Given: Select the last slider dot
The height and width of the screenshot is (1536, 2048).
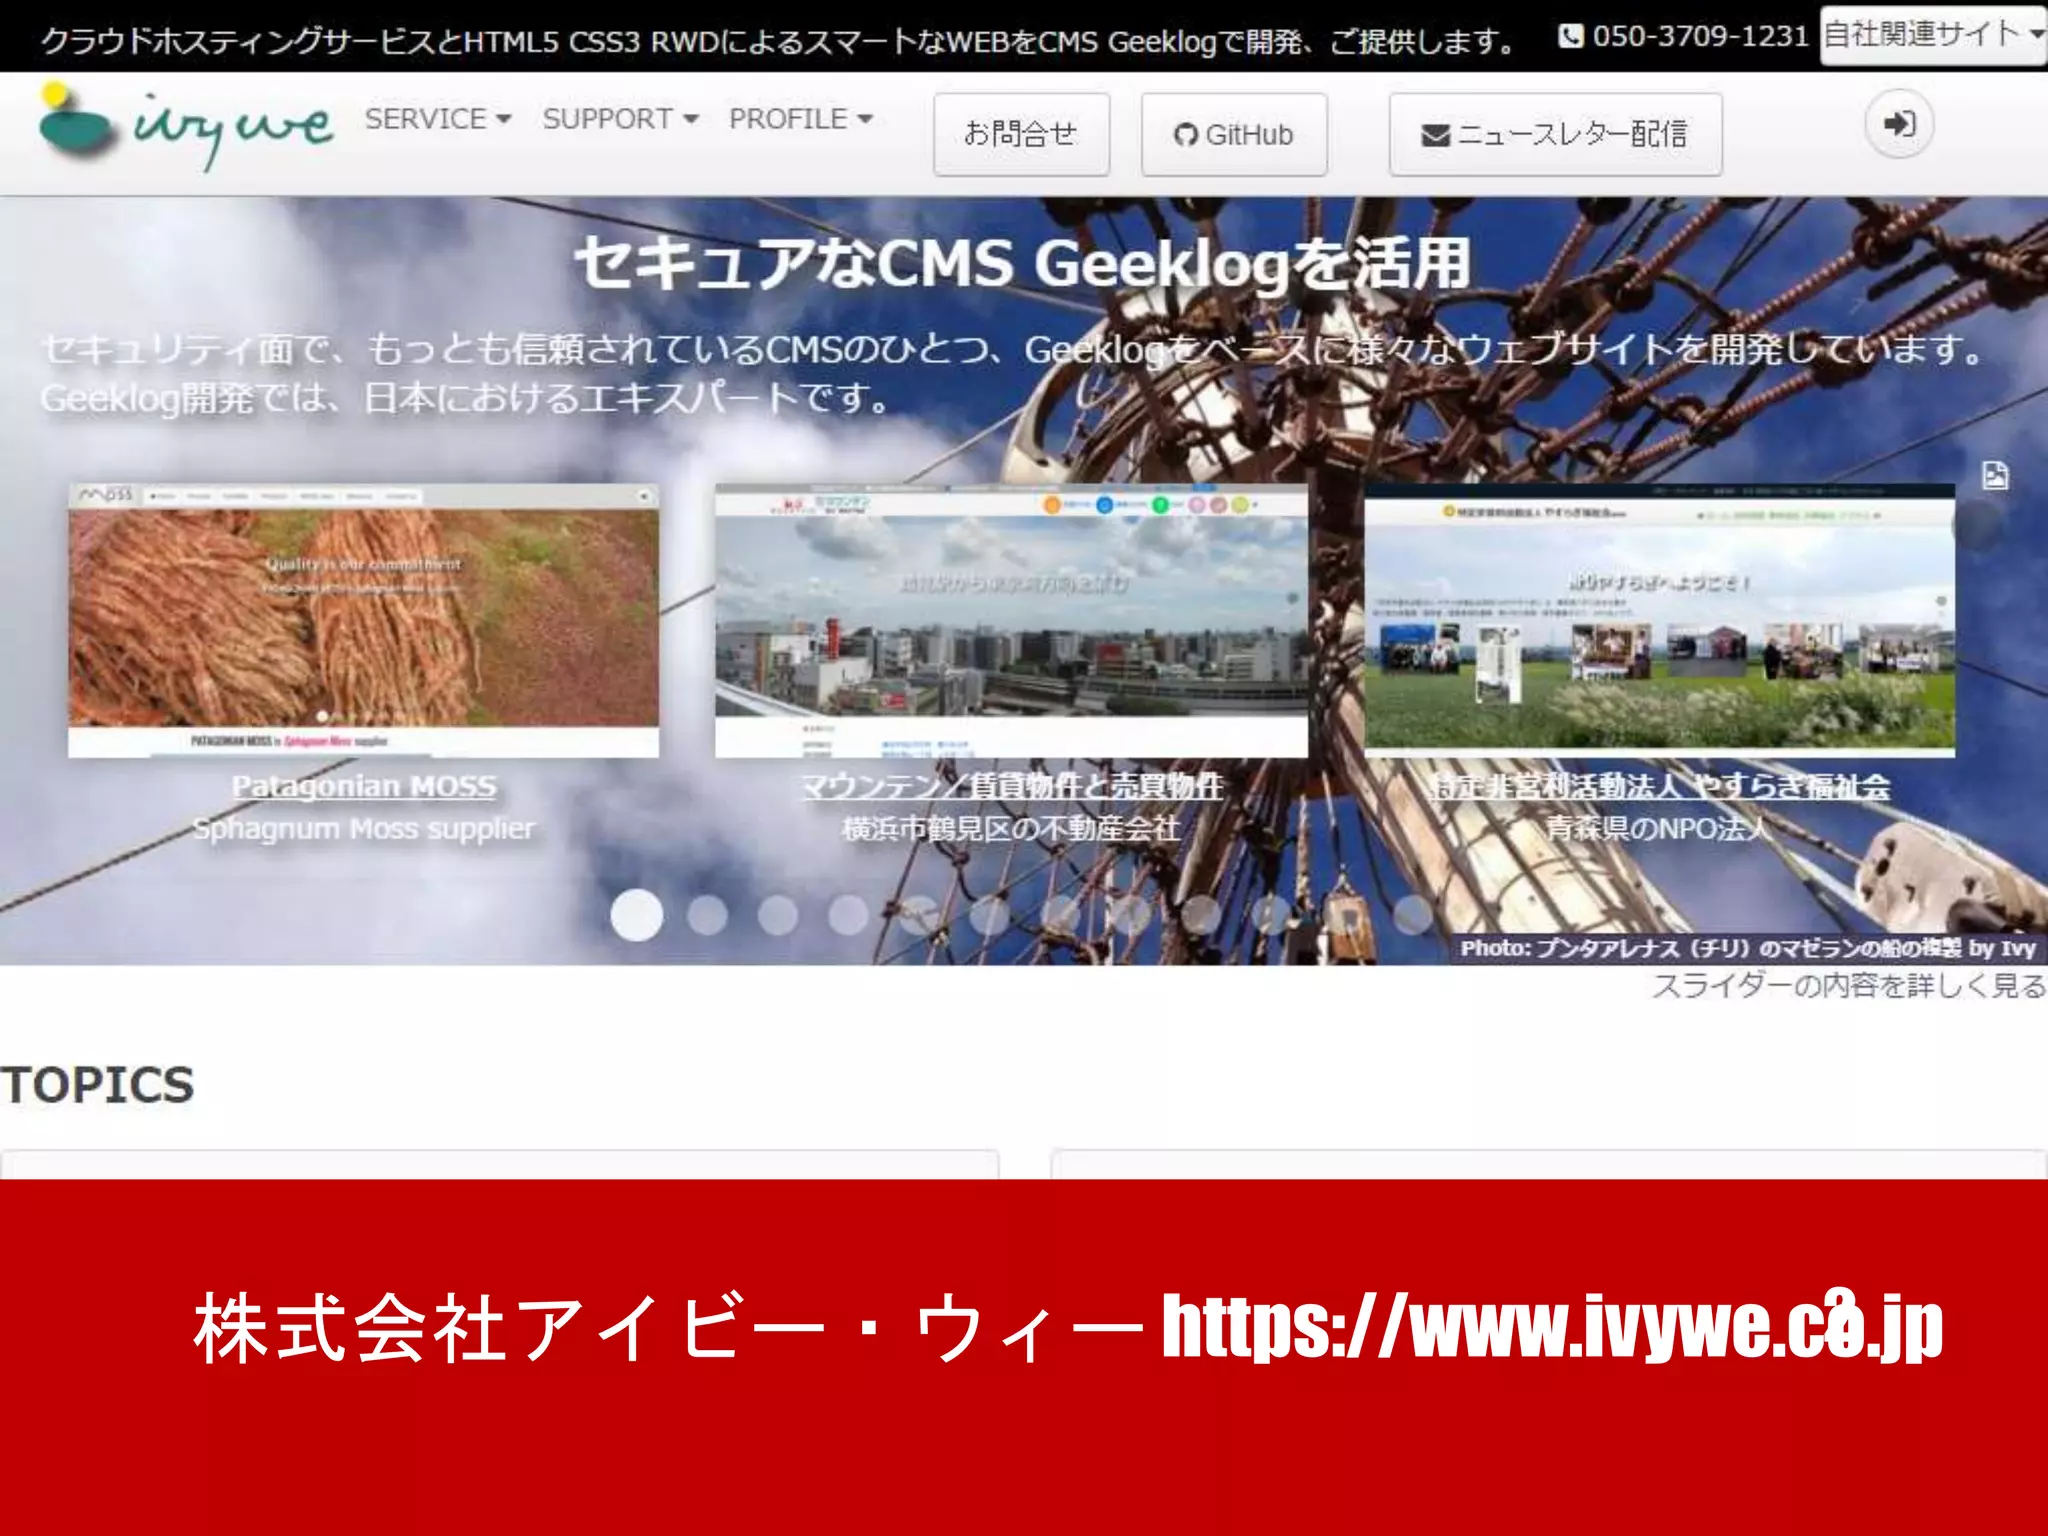Looking at the screenshot, I should click(1413, 914).
